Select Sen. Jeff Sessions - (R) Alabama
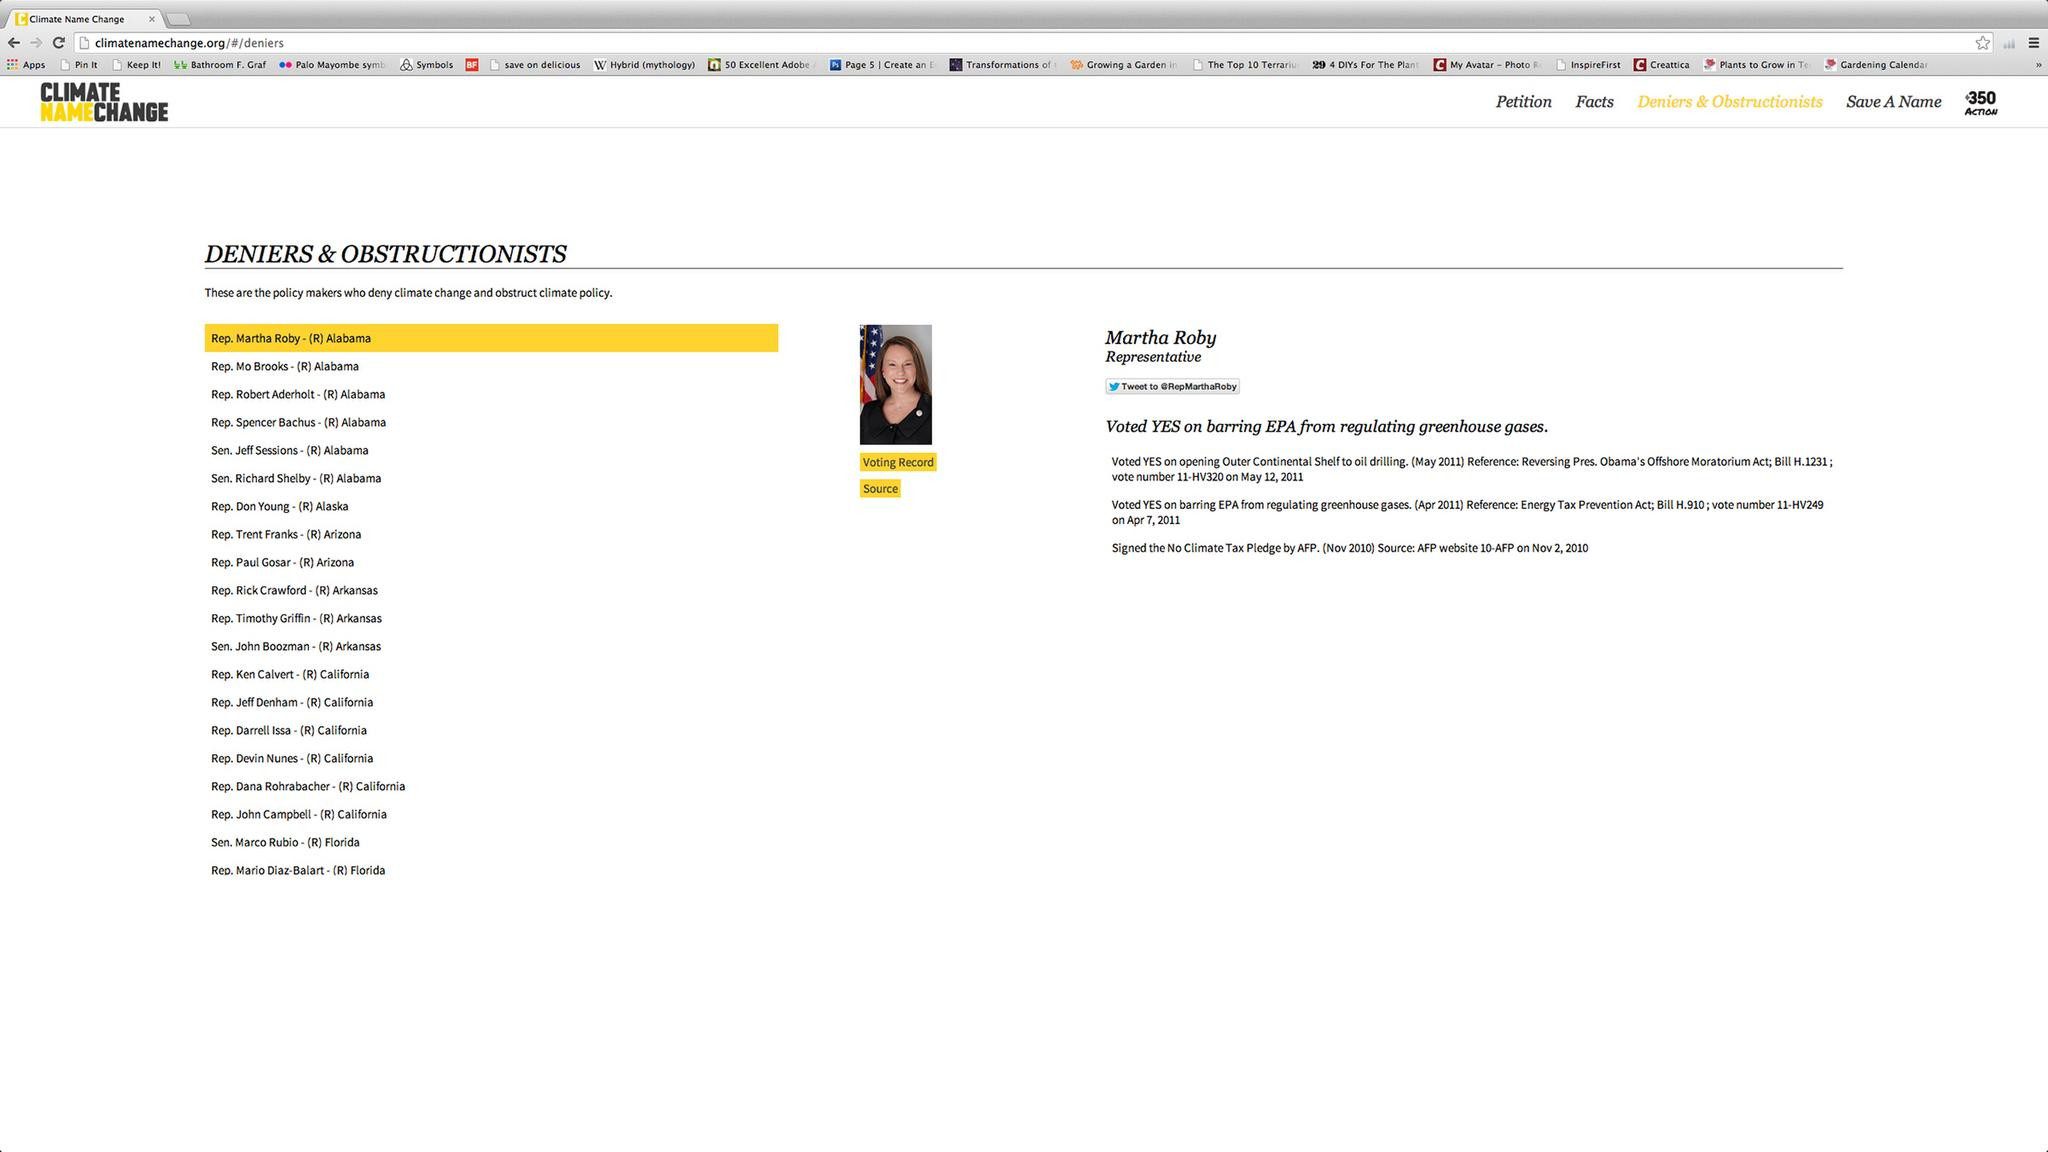The image size is (2048, 1152). pos(491,450)
